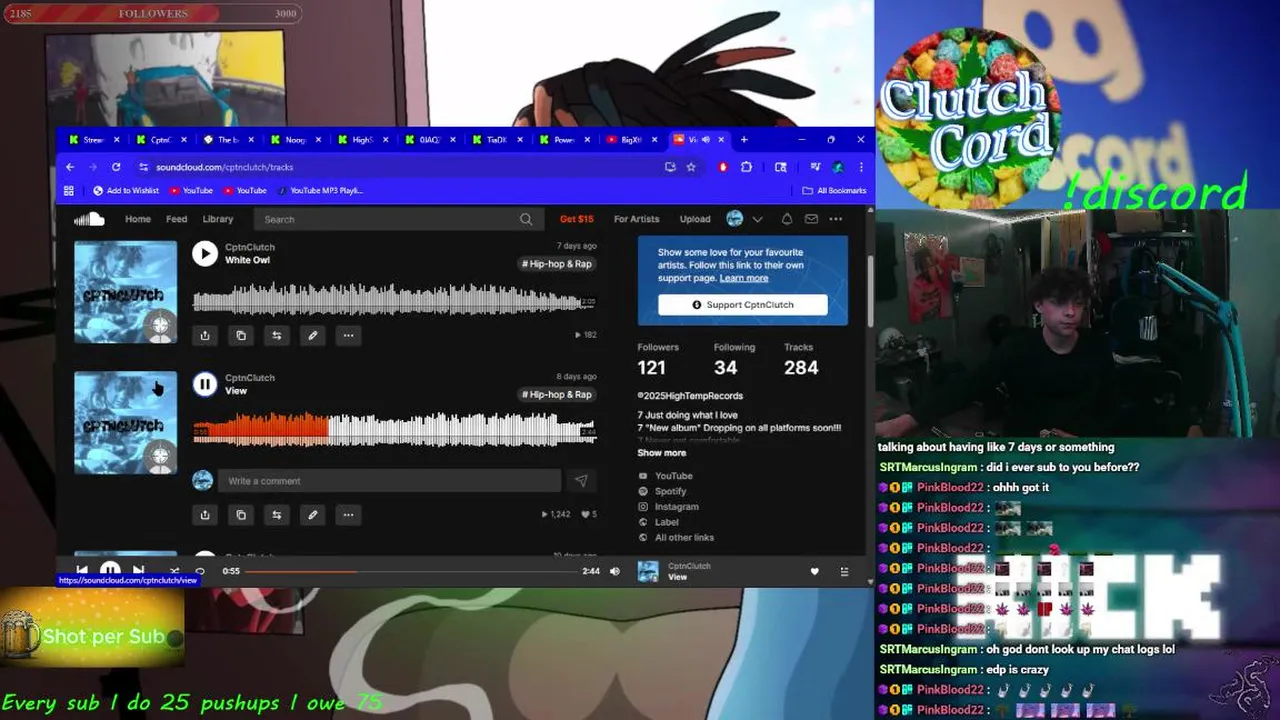Open More options for White Owl
Image resolution: width=1280 pixels, height=720 pixels.
(348, 336)
